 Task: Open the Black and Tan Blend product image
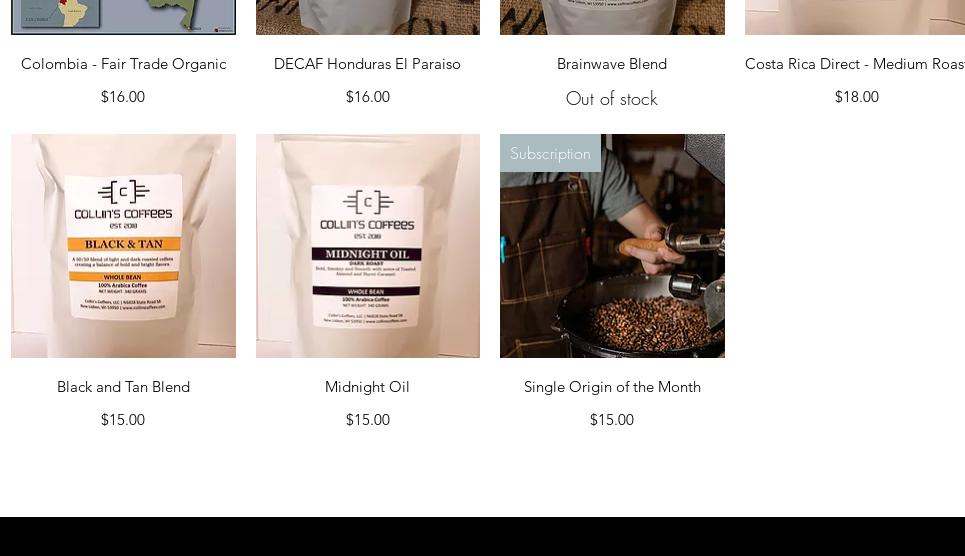123,246
